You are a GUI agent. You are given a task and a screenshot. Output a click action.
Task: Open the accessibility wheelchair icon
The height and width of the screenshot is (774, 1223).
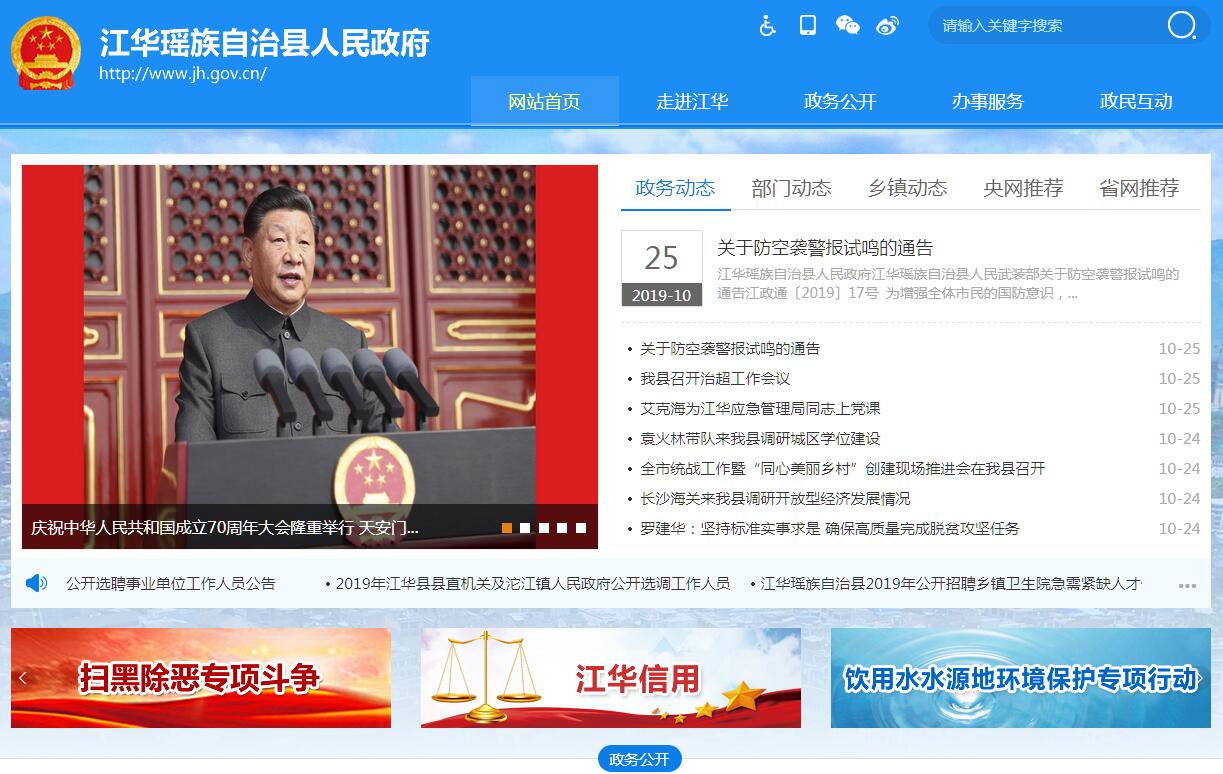click(767, 26)
